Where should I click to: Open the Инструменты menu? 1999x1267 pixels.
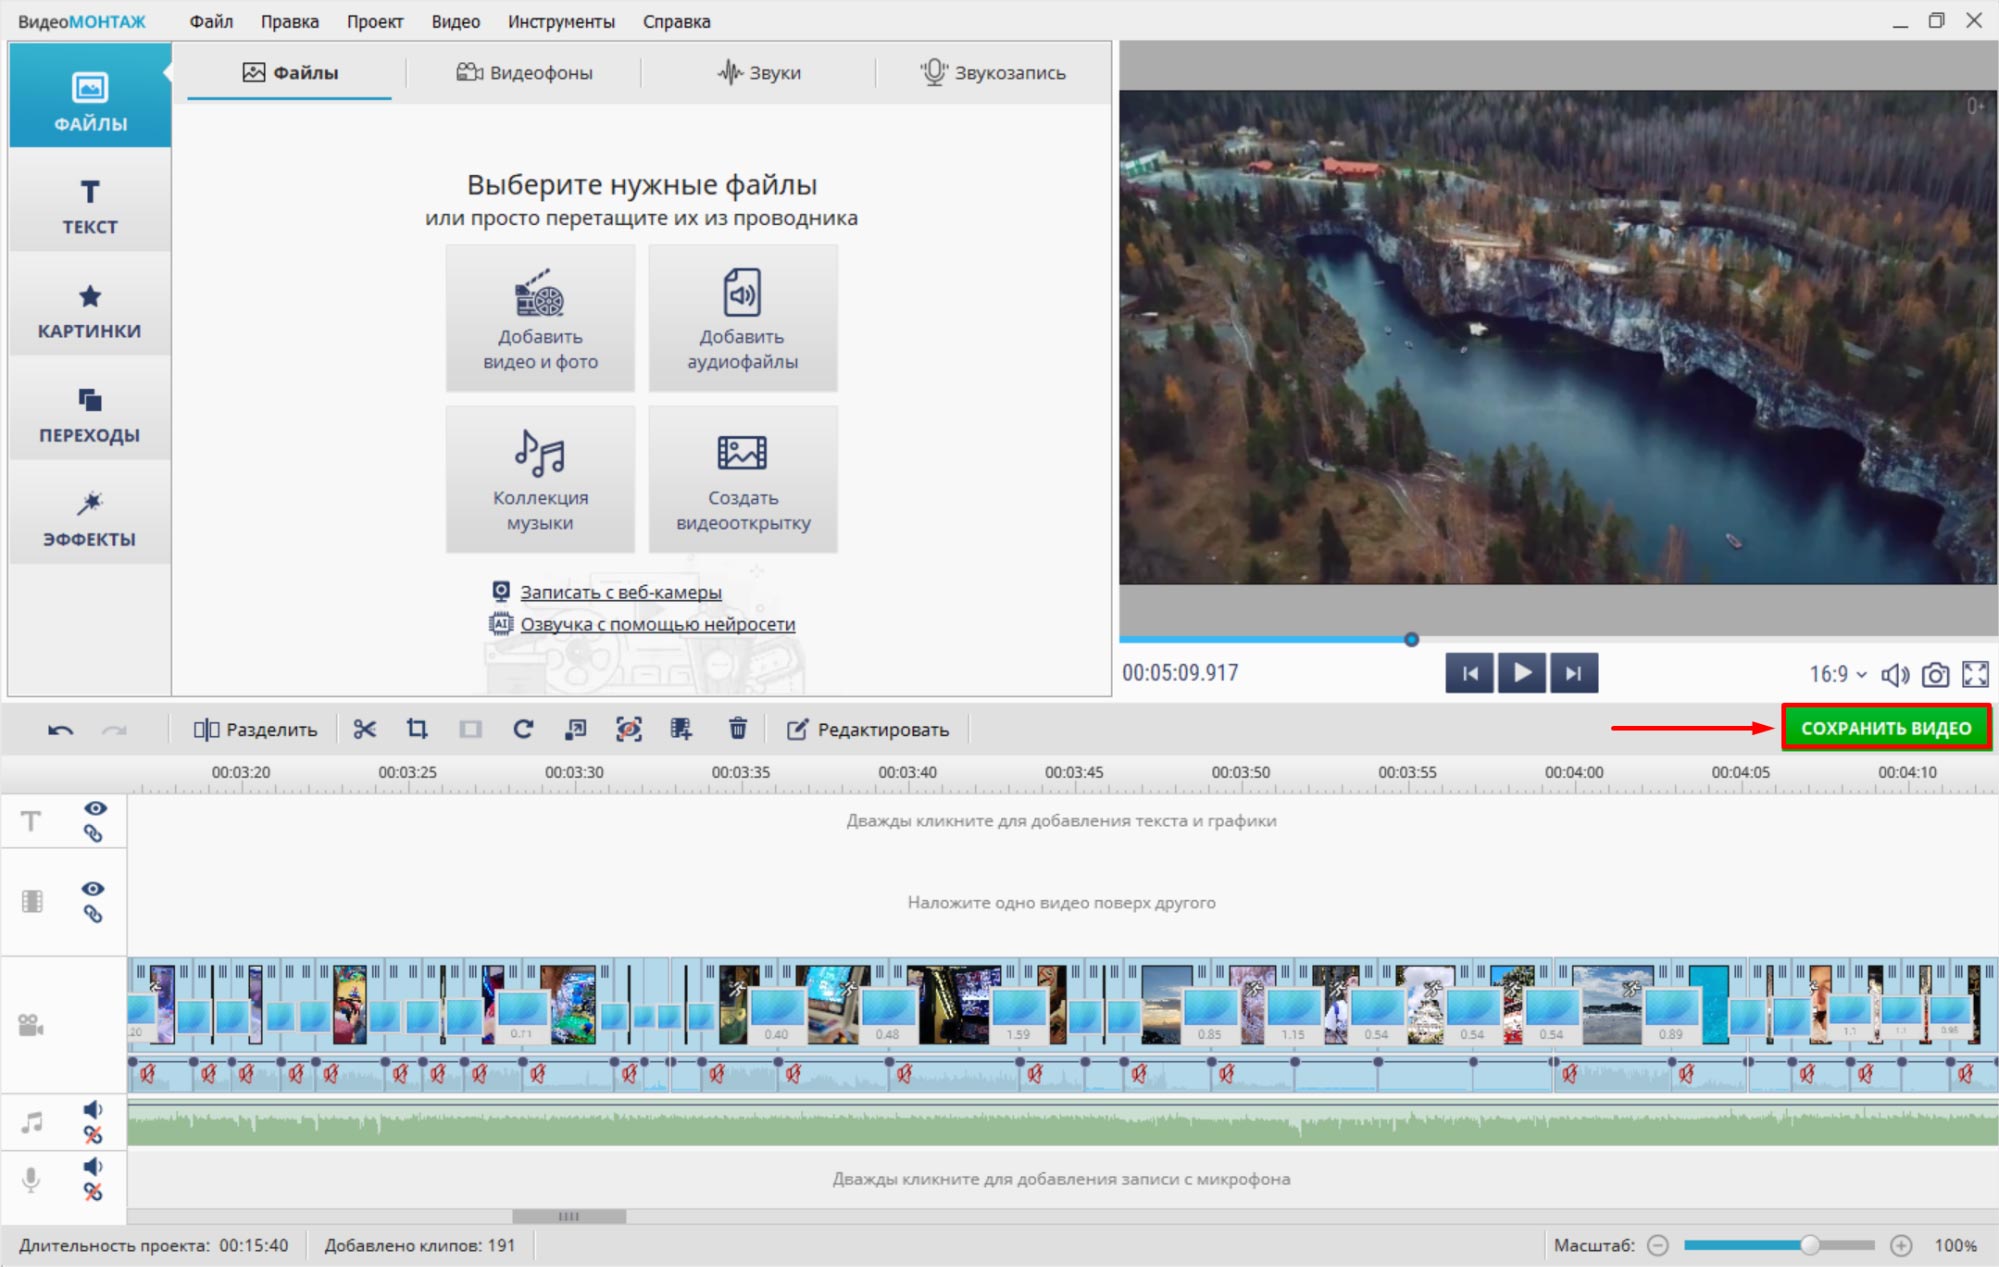coord(561,21)
